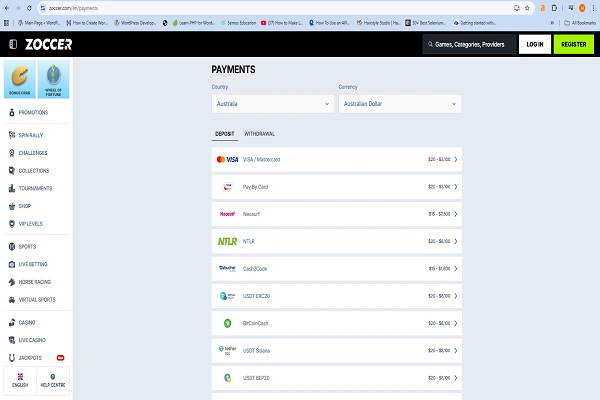This screenshot has height=400, width=600.
Task: Click the USDT BEP20 coin logo
Action: [x=227, y=378]
